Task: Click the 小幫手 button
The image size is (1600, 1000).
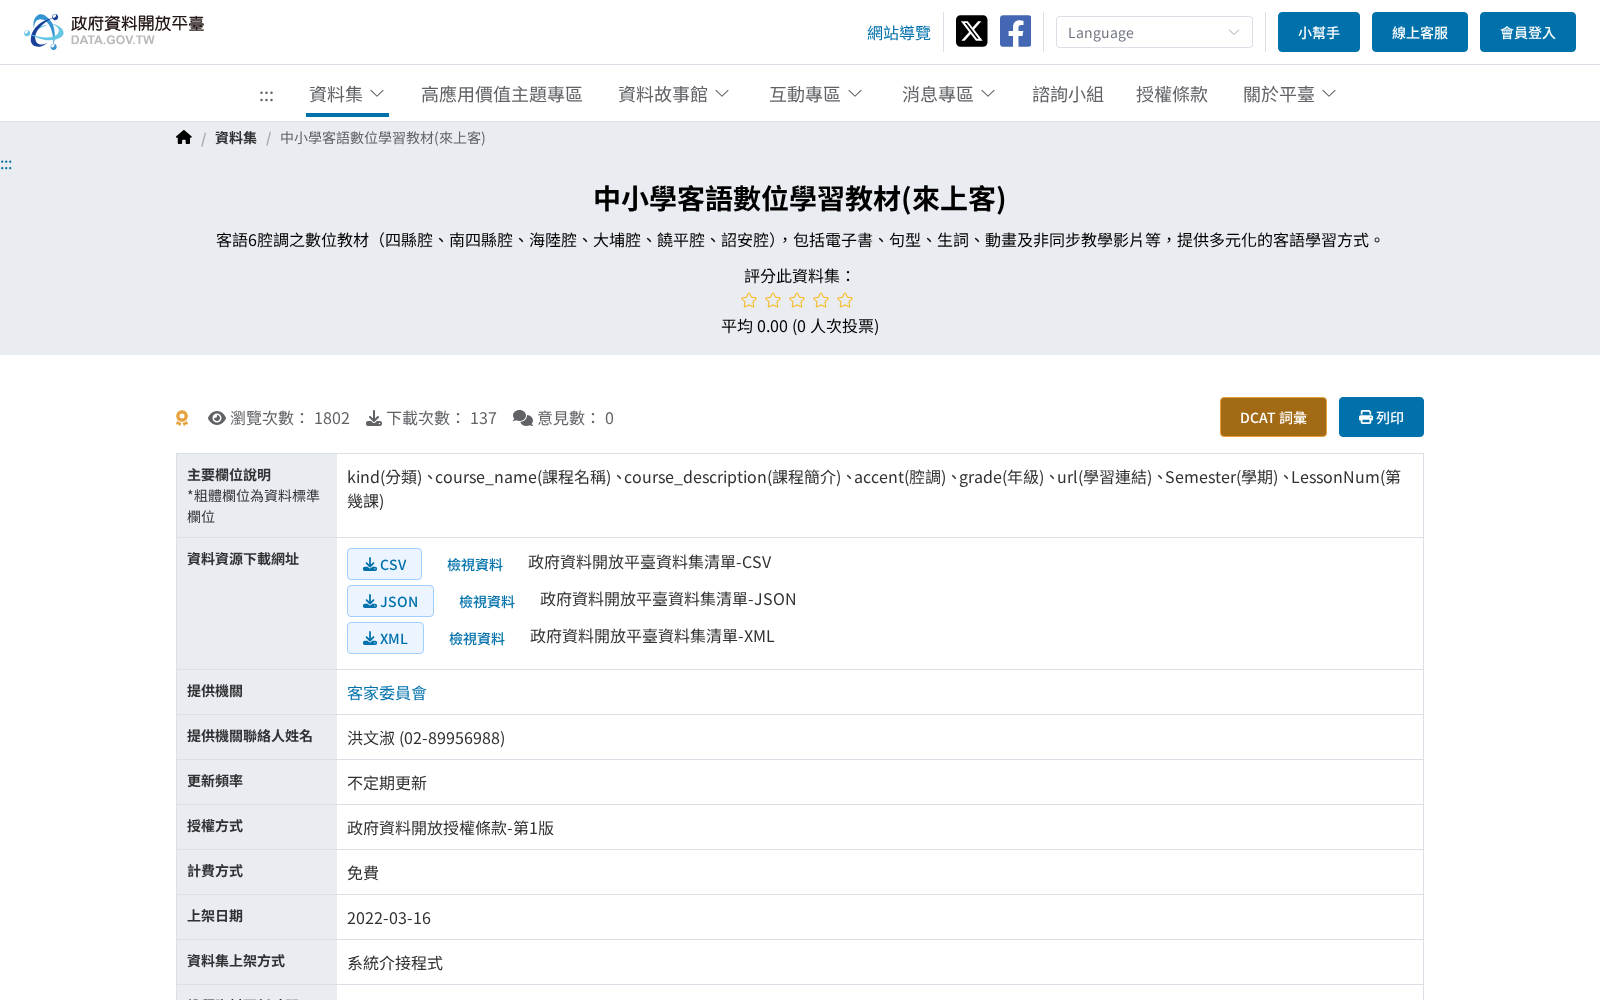Action: click(1319, 32)
